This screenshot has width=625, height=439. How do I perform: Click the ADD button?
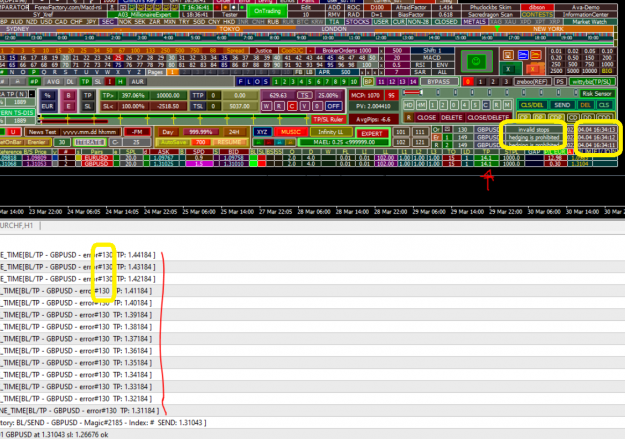pos(334,7)
